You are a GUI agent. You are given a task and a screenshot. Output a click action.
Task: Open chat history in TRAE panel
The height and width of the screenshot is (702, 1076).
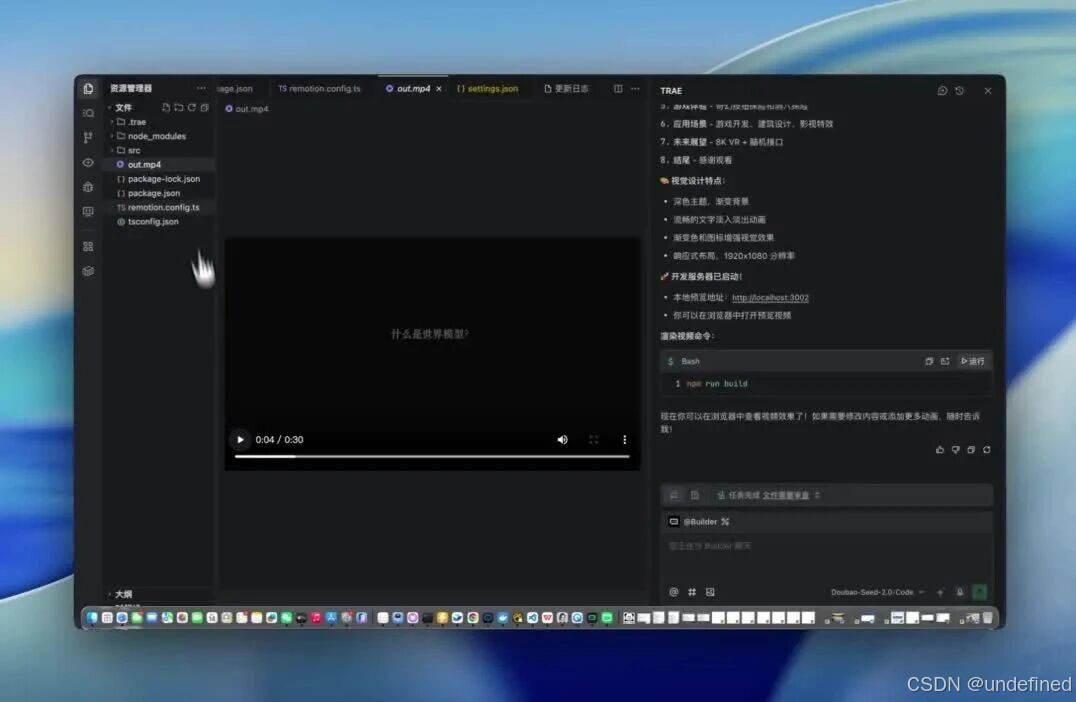pos(959,91)
